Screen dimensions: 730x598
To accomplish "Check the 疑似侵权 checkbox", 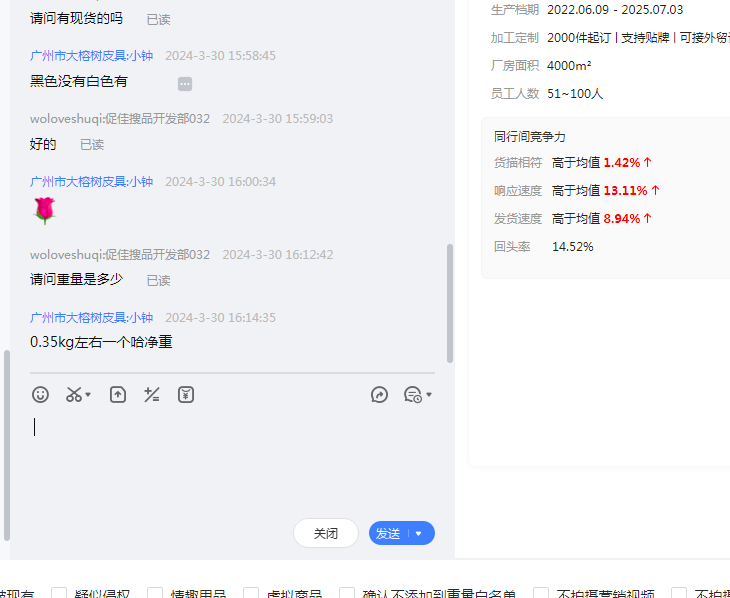I will click(x=59, y=594).
